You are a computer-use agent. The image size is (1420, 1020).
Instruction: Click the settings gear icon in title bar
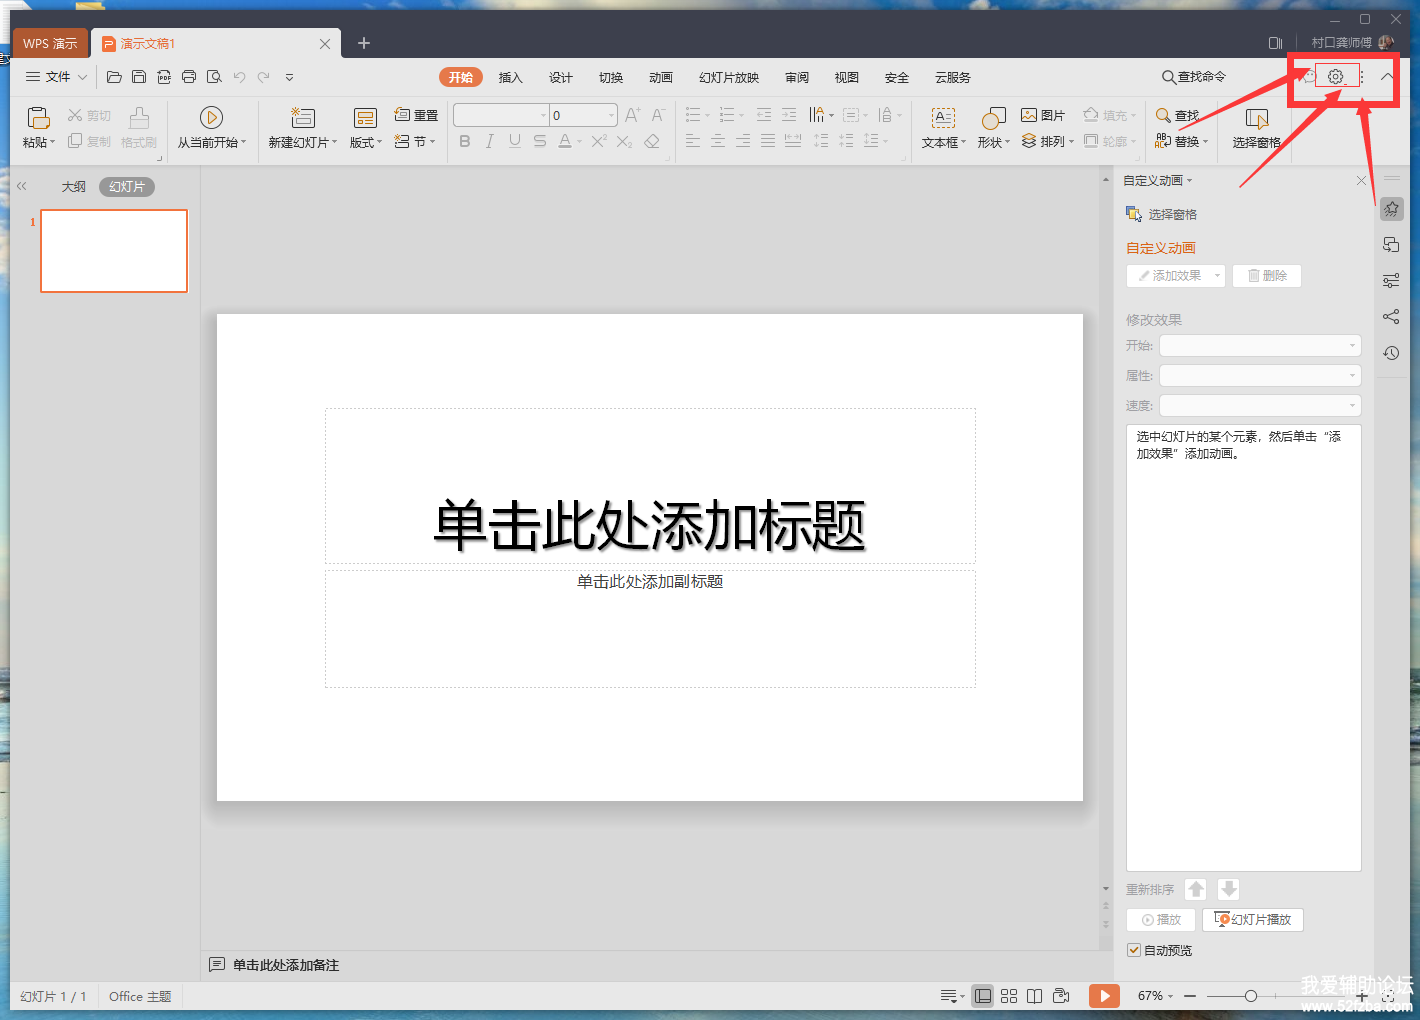click(1335, 77)
